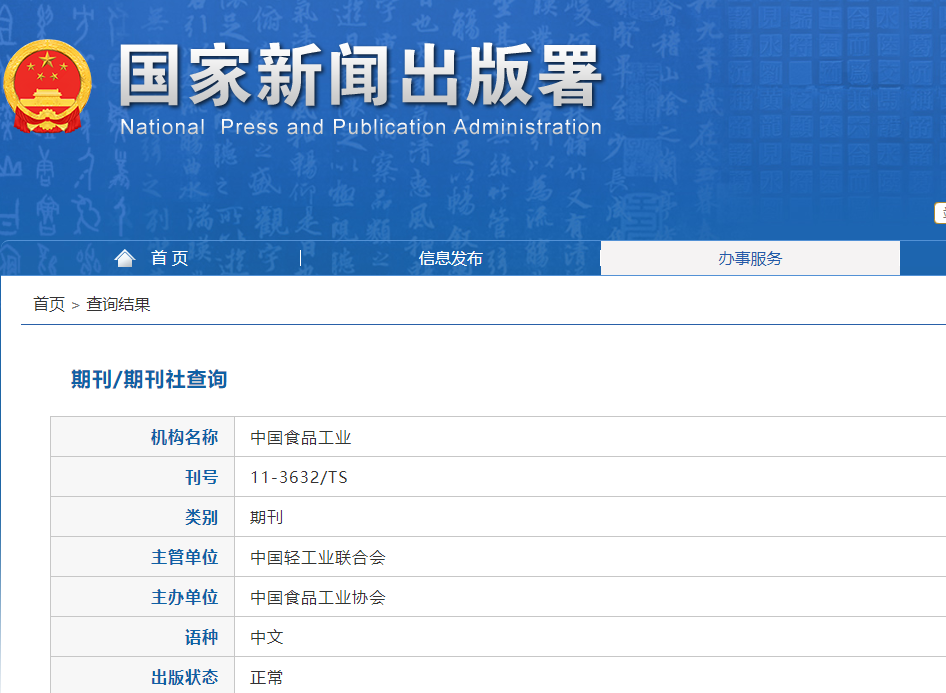The image size is (946, 693).
Task: Select the 主办单位 row label
Action: click(185, 597)
